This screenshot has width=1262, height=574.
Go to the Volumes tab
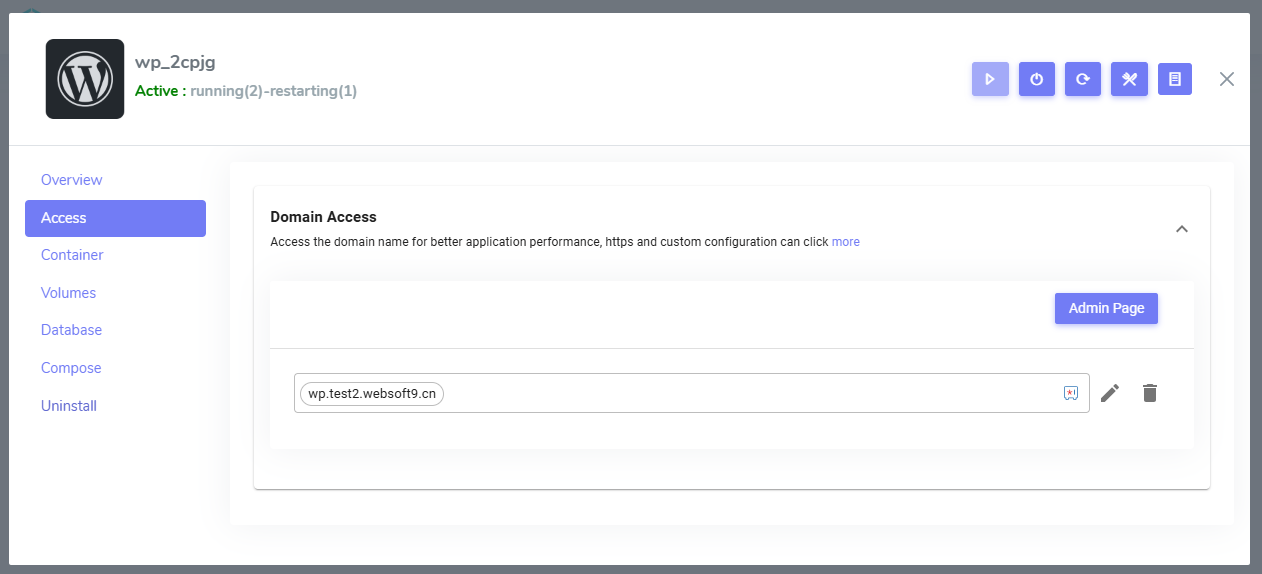coord(68,293)
